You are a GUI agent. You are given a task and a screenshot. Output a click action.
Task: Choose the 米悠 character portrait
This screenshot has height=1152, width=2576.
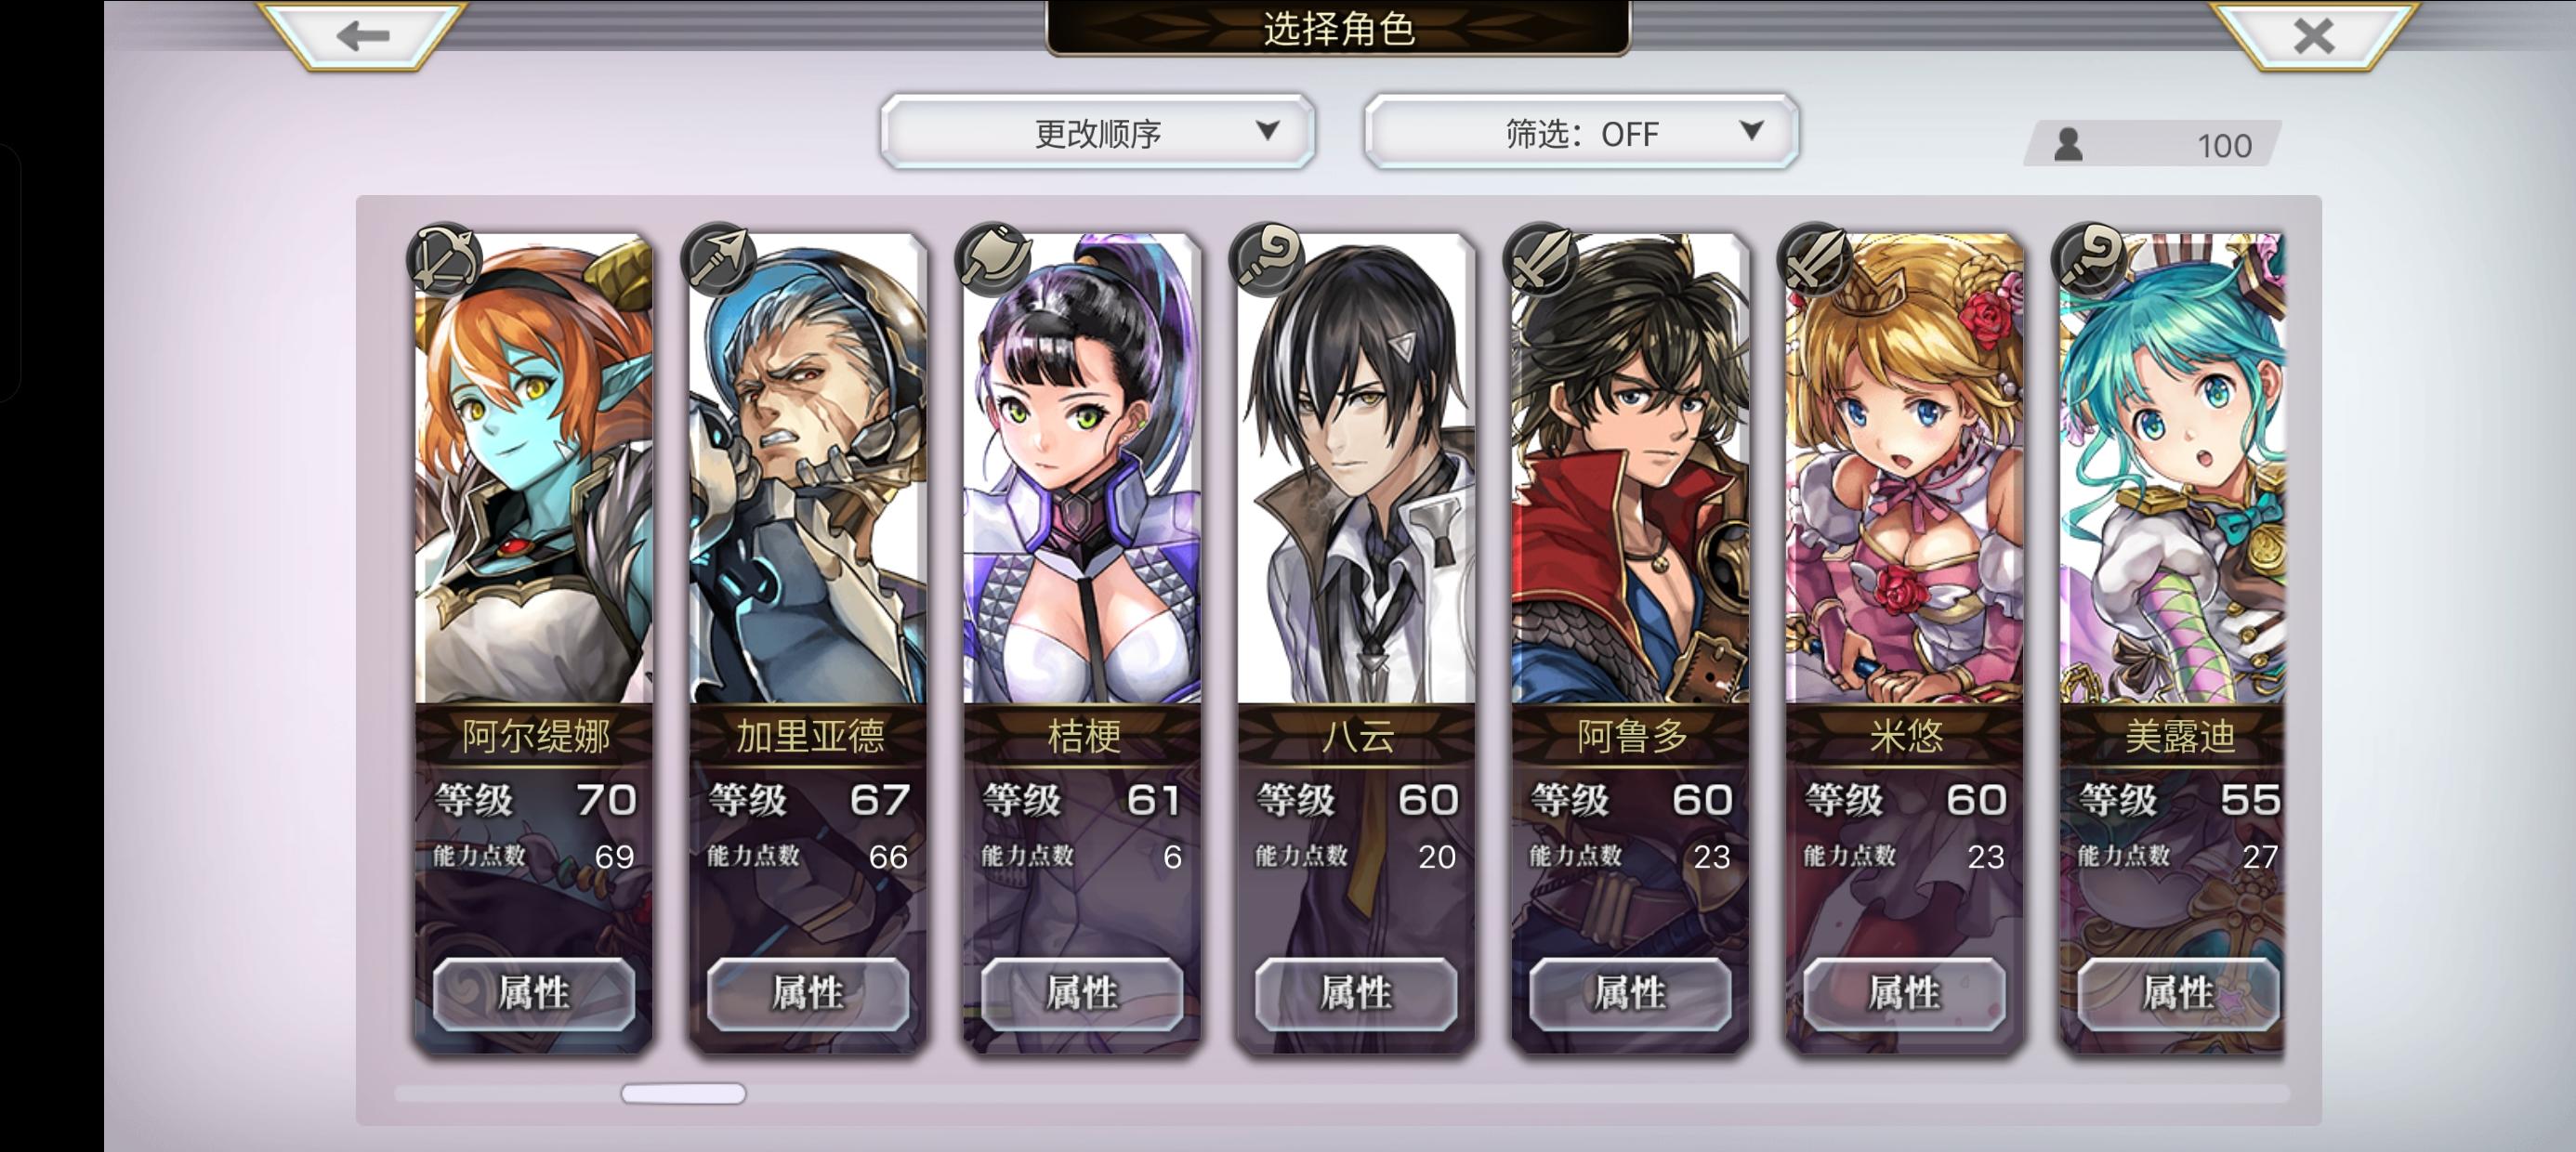(x=1904, y=468)
